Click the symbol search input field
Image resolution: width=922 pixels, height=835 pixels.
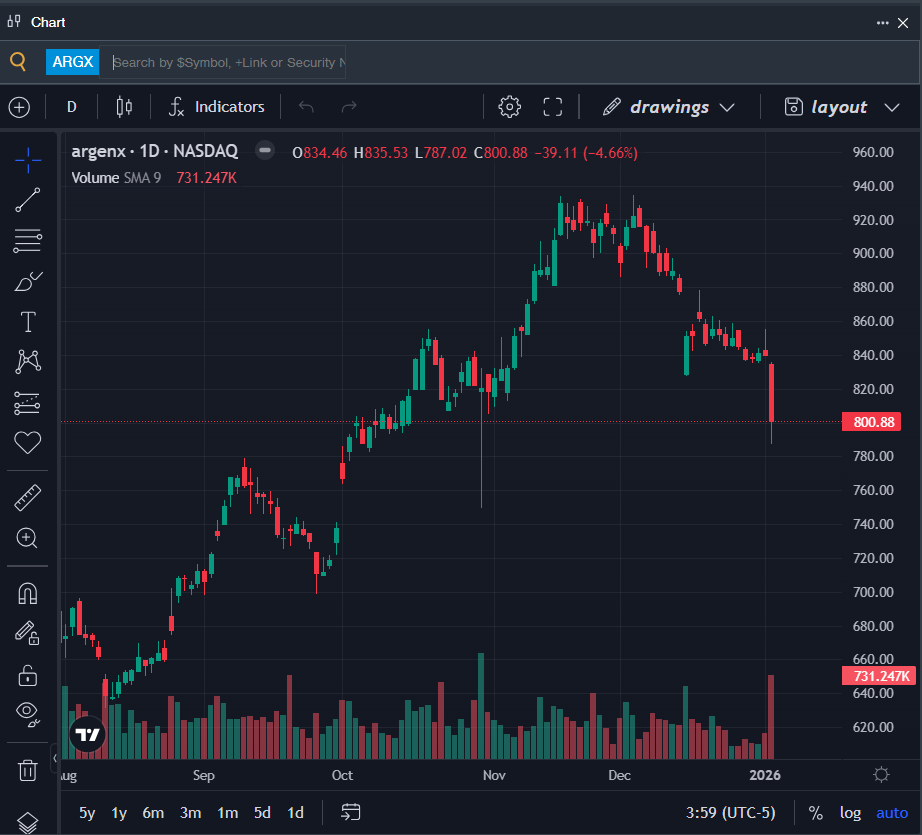coord(226,62)
